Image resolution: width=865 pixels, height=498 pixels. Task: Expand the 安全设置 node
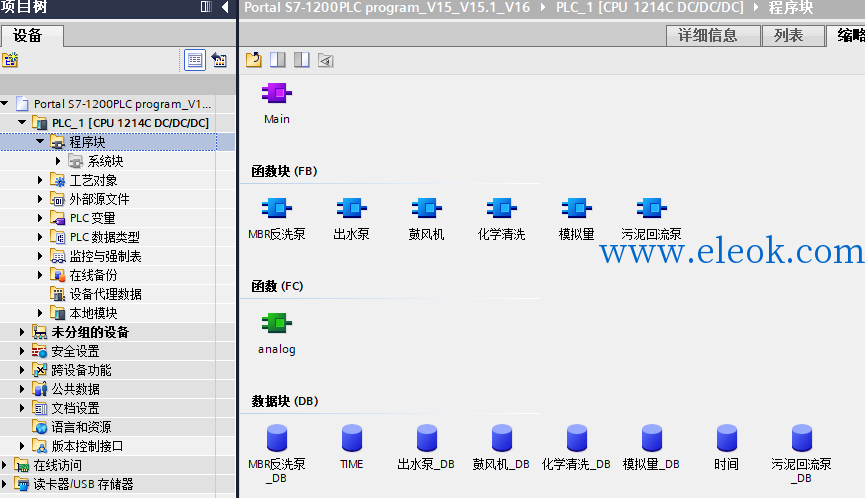point(22,351)
